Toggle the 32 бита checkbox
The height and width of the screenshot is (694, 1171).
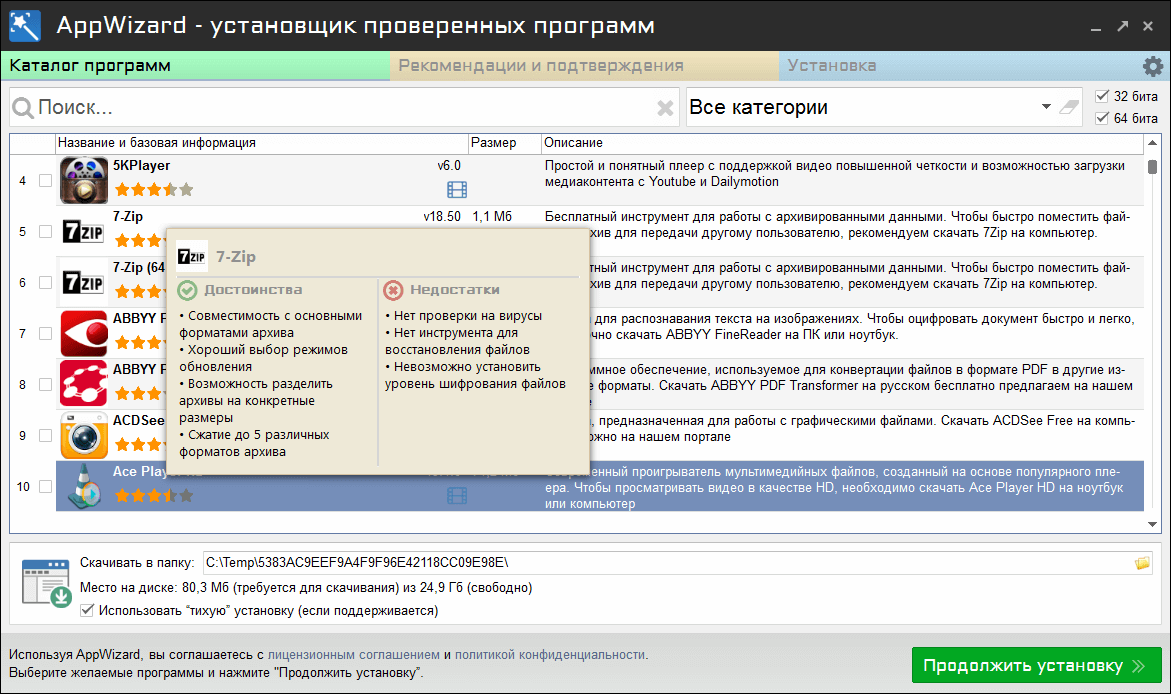pyautogui.click(x=1102, y=96)
